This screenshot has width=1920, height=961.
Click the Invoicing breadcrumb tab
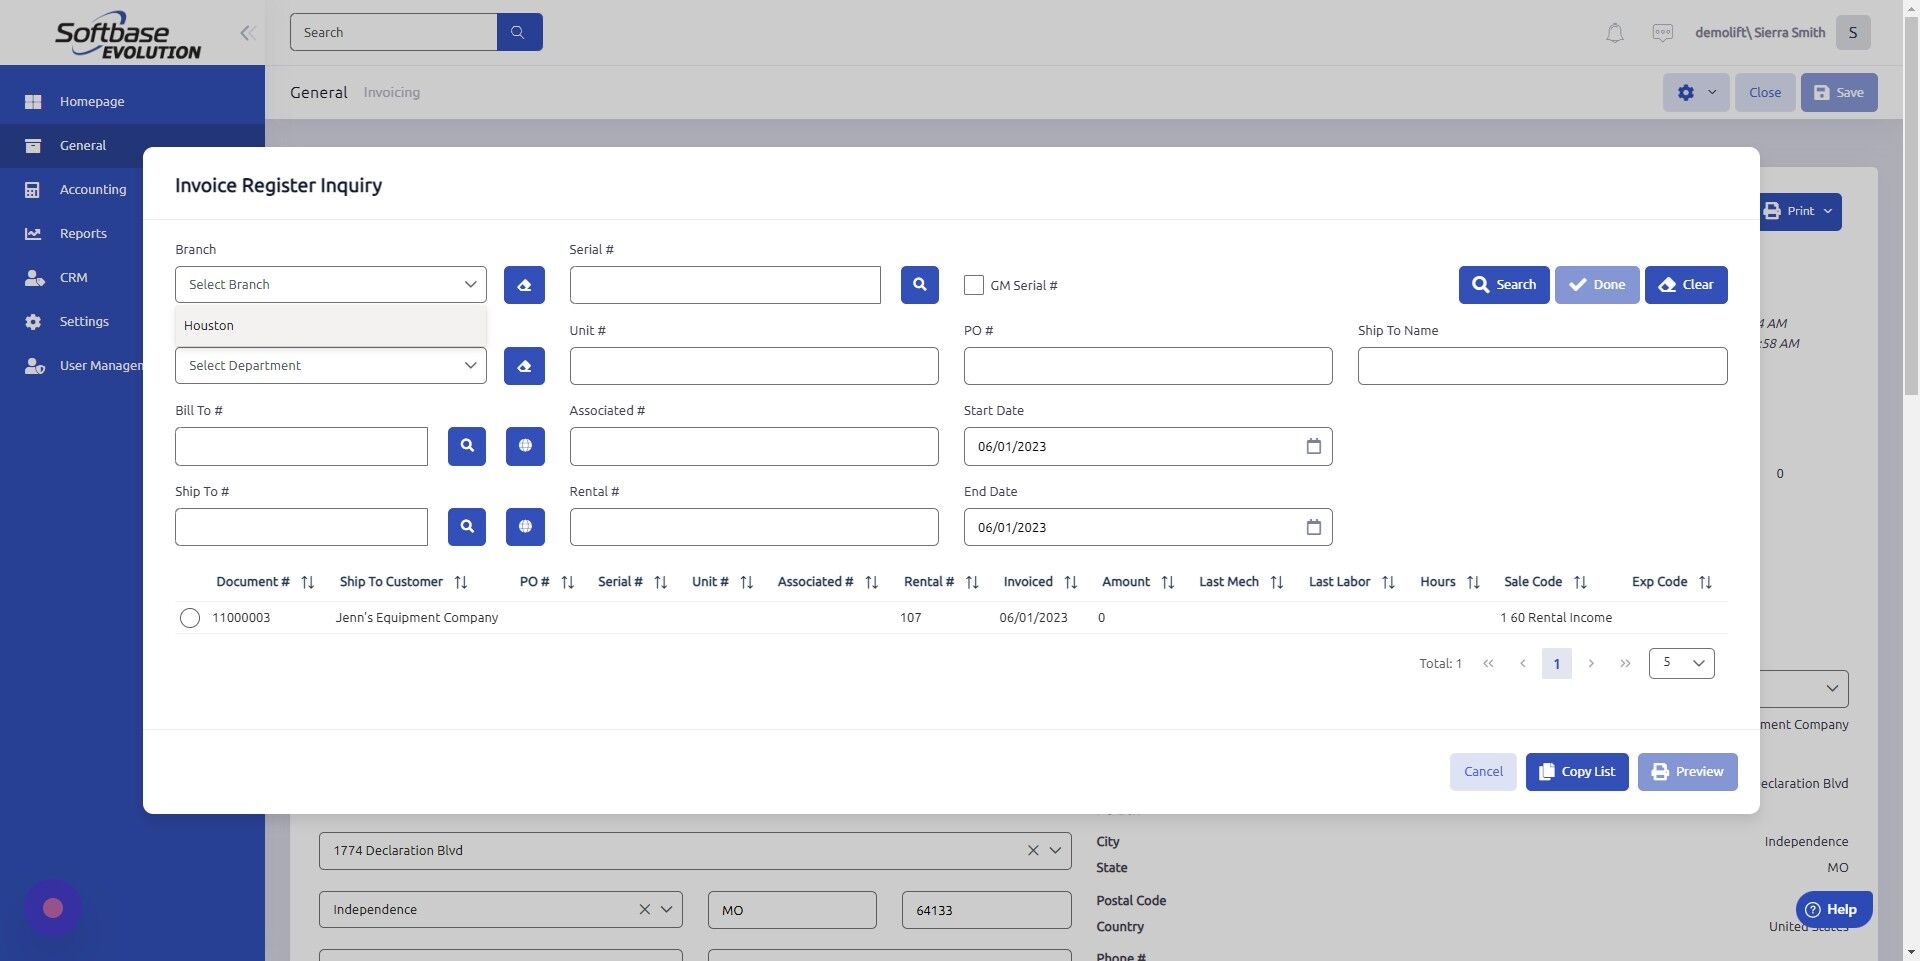tap(392, 92)
